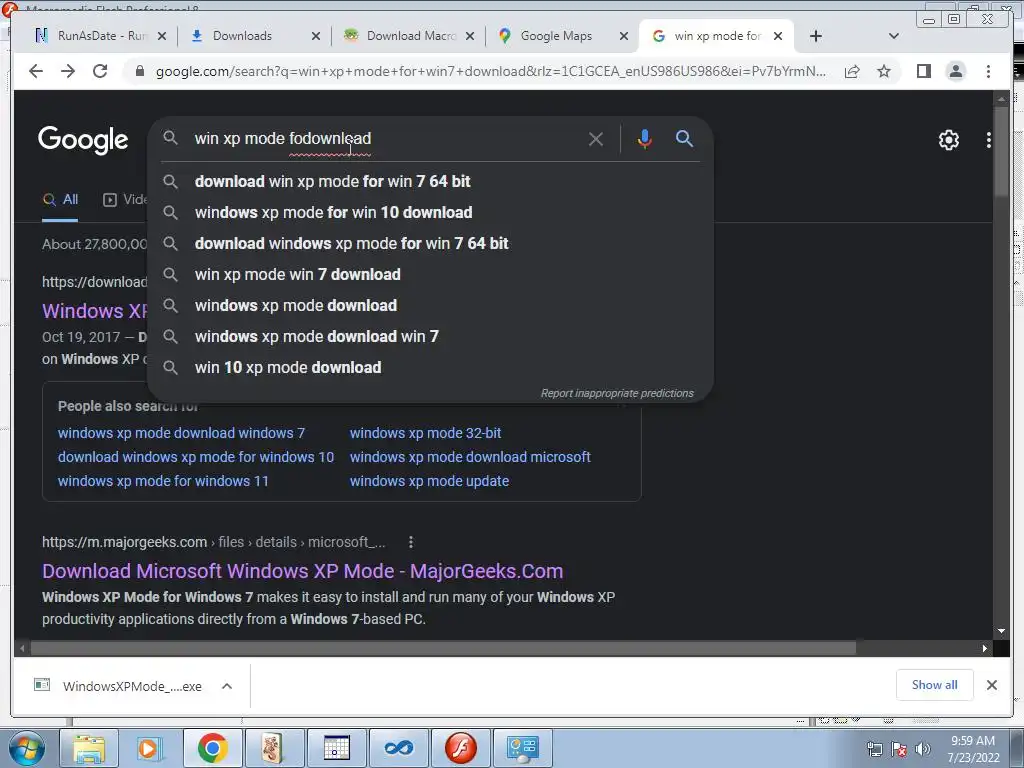The image size is (1024, 768).
Task: Open the volume control in tray
Action: (x=922, y=749)
